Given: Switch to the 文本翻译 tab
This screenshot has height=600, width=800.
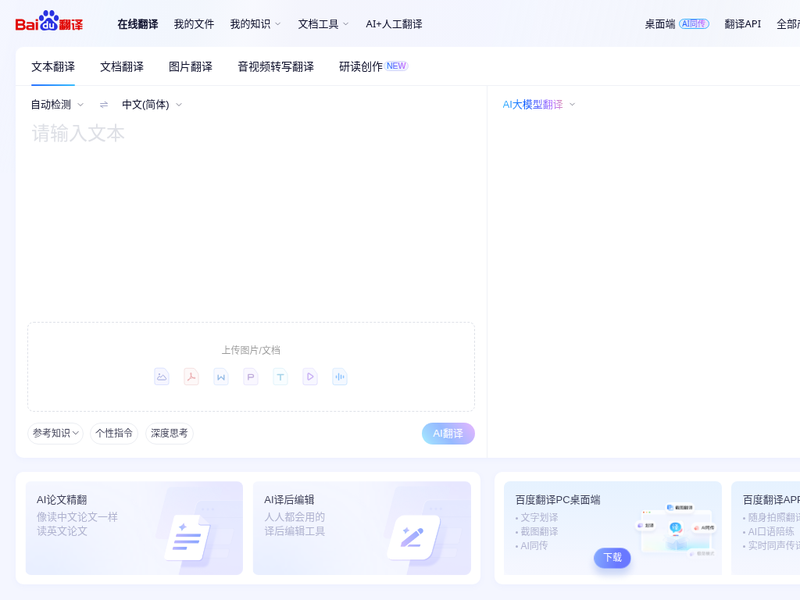Looking at the screenshot, I should (53, 67).
